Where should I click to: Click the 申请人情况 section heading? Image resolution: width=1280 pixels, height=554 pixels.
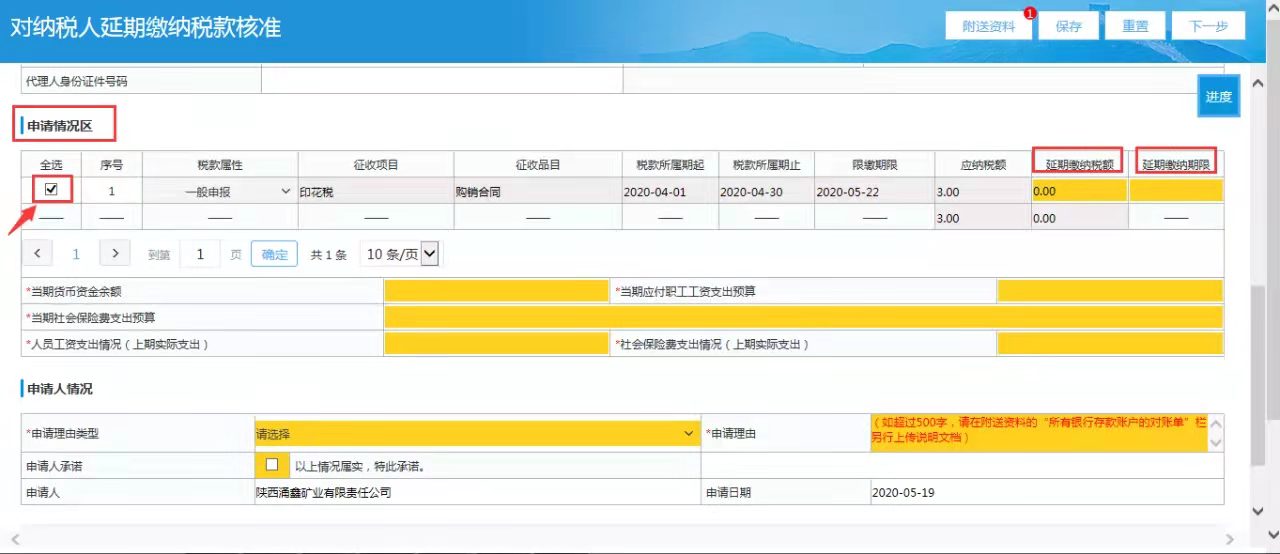[59, 388]
